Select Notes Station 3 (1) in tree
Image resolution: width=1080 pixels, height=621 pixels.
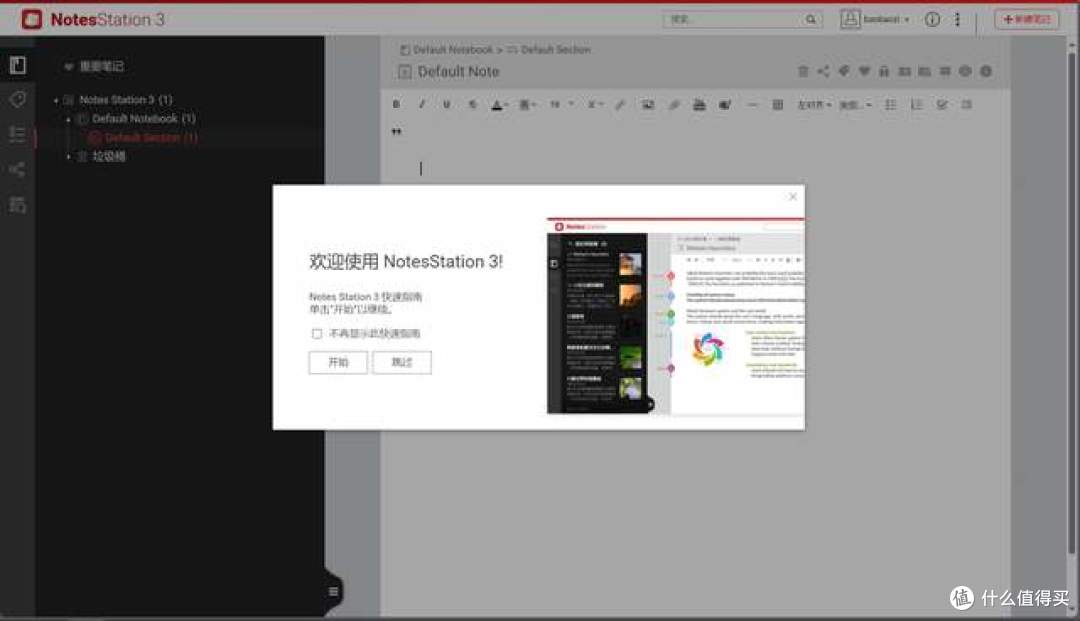pos(125,100)
